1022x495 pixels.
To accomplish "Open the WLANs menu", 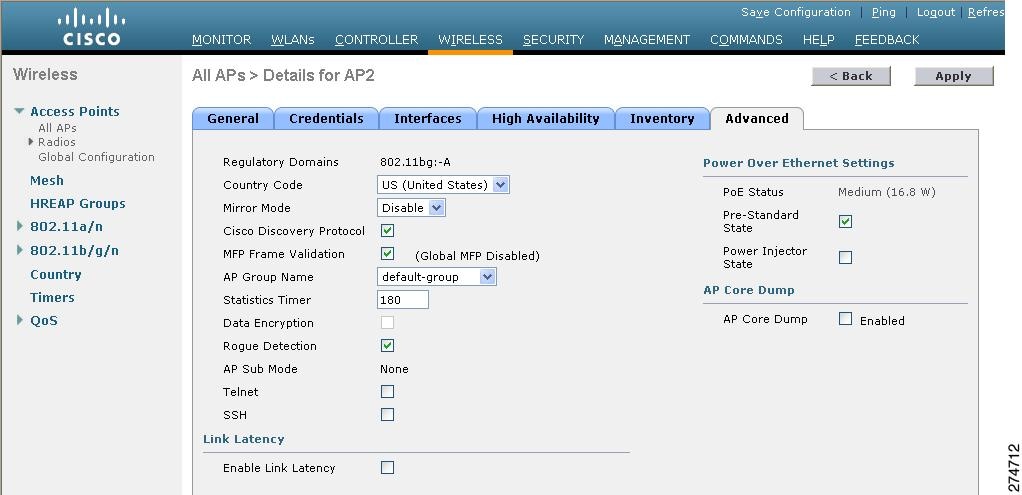I will pyautogui.click(x=293, y=40).
